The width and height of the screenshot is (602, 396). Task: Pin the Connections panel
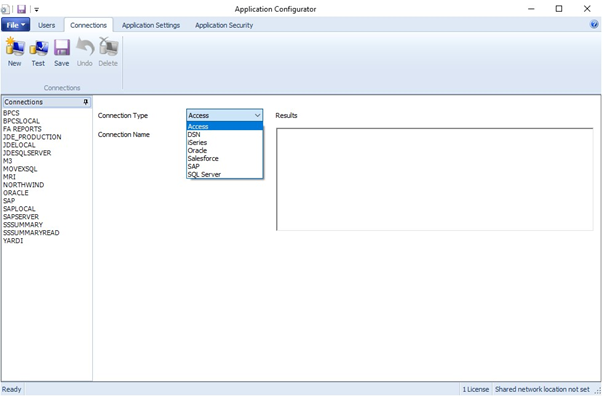pos(86,102)
